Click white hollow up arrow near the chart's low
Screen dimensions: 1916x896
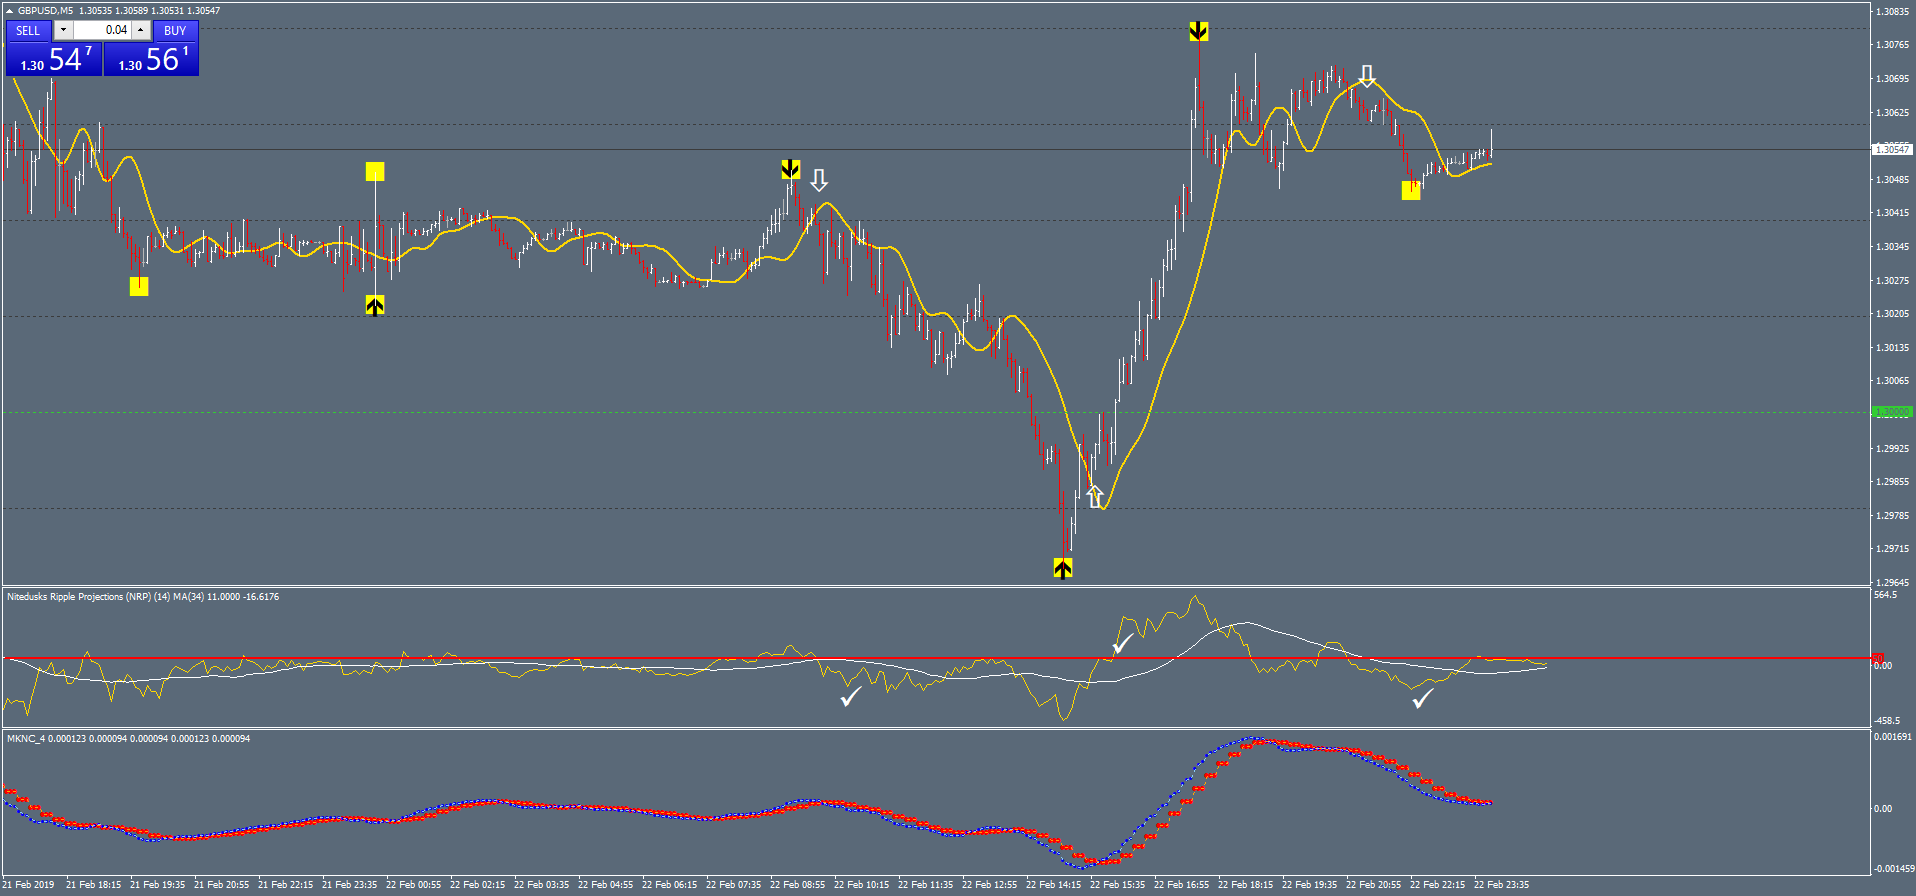[x=1095, y=495]
